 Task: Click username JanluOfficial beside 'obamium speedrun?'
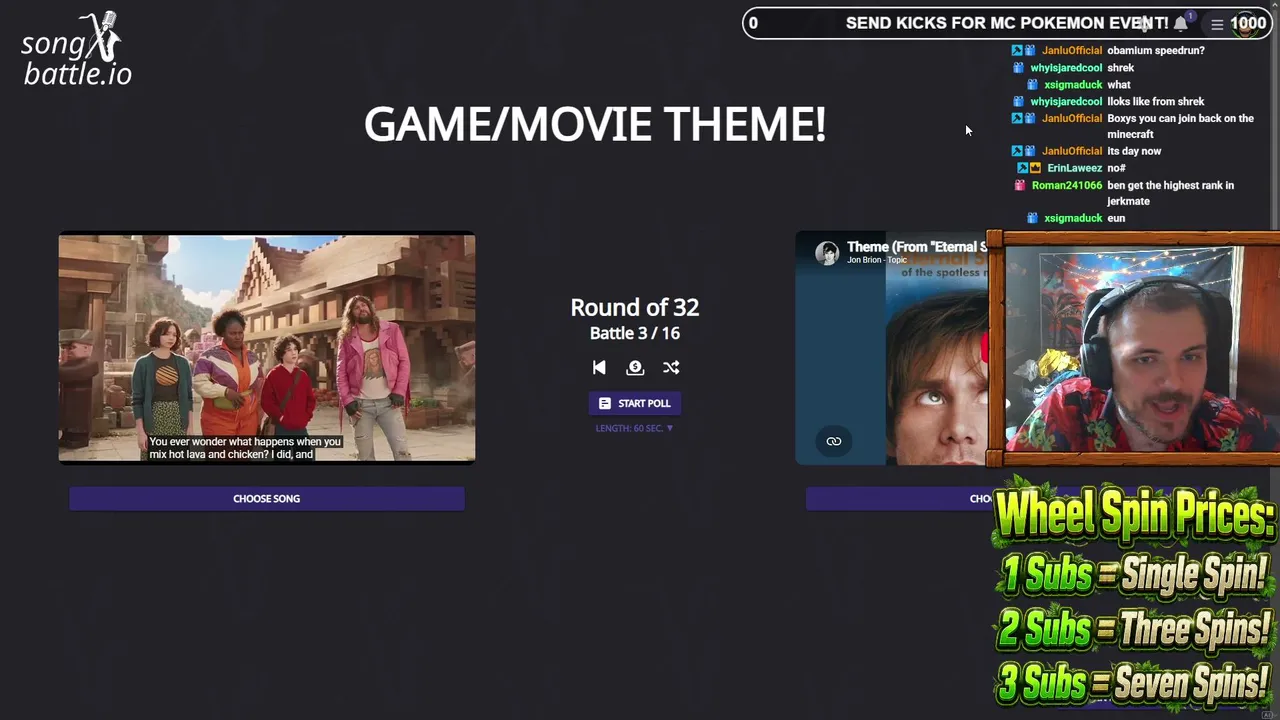1072,50
